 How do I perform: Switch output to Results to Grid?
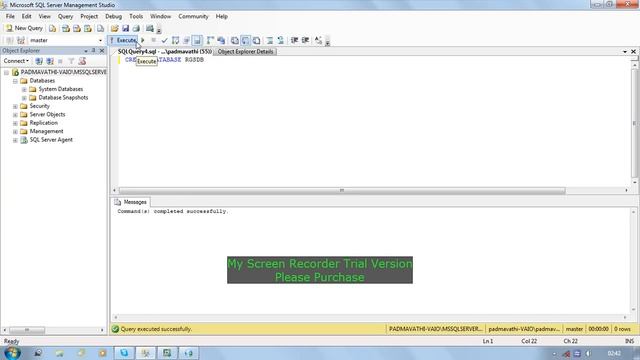pyautogui.click(x=245, y=40)
